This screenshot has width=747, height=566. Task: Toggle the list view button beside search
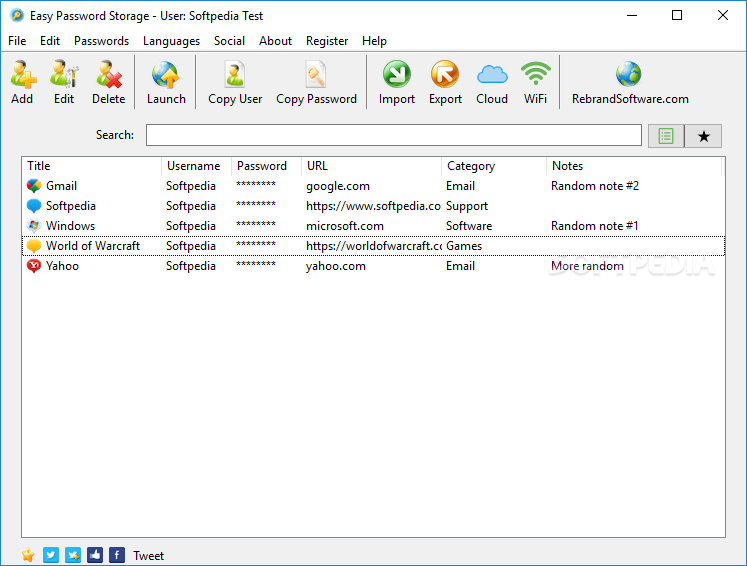tap(666, 136)
